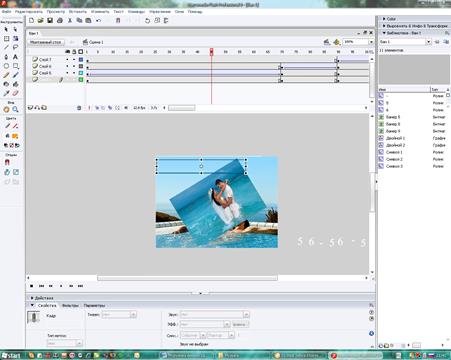The height and width of the screenshot is (360, 451).
Task: Toggle visibility dot for Слой 7
Action: (67, 60)
